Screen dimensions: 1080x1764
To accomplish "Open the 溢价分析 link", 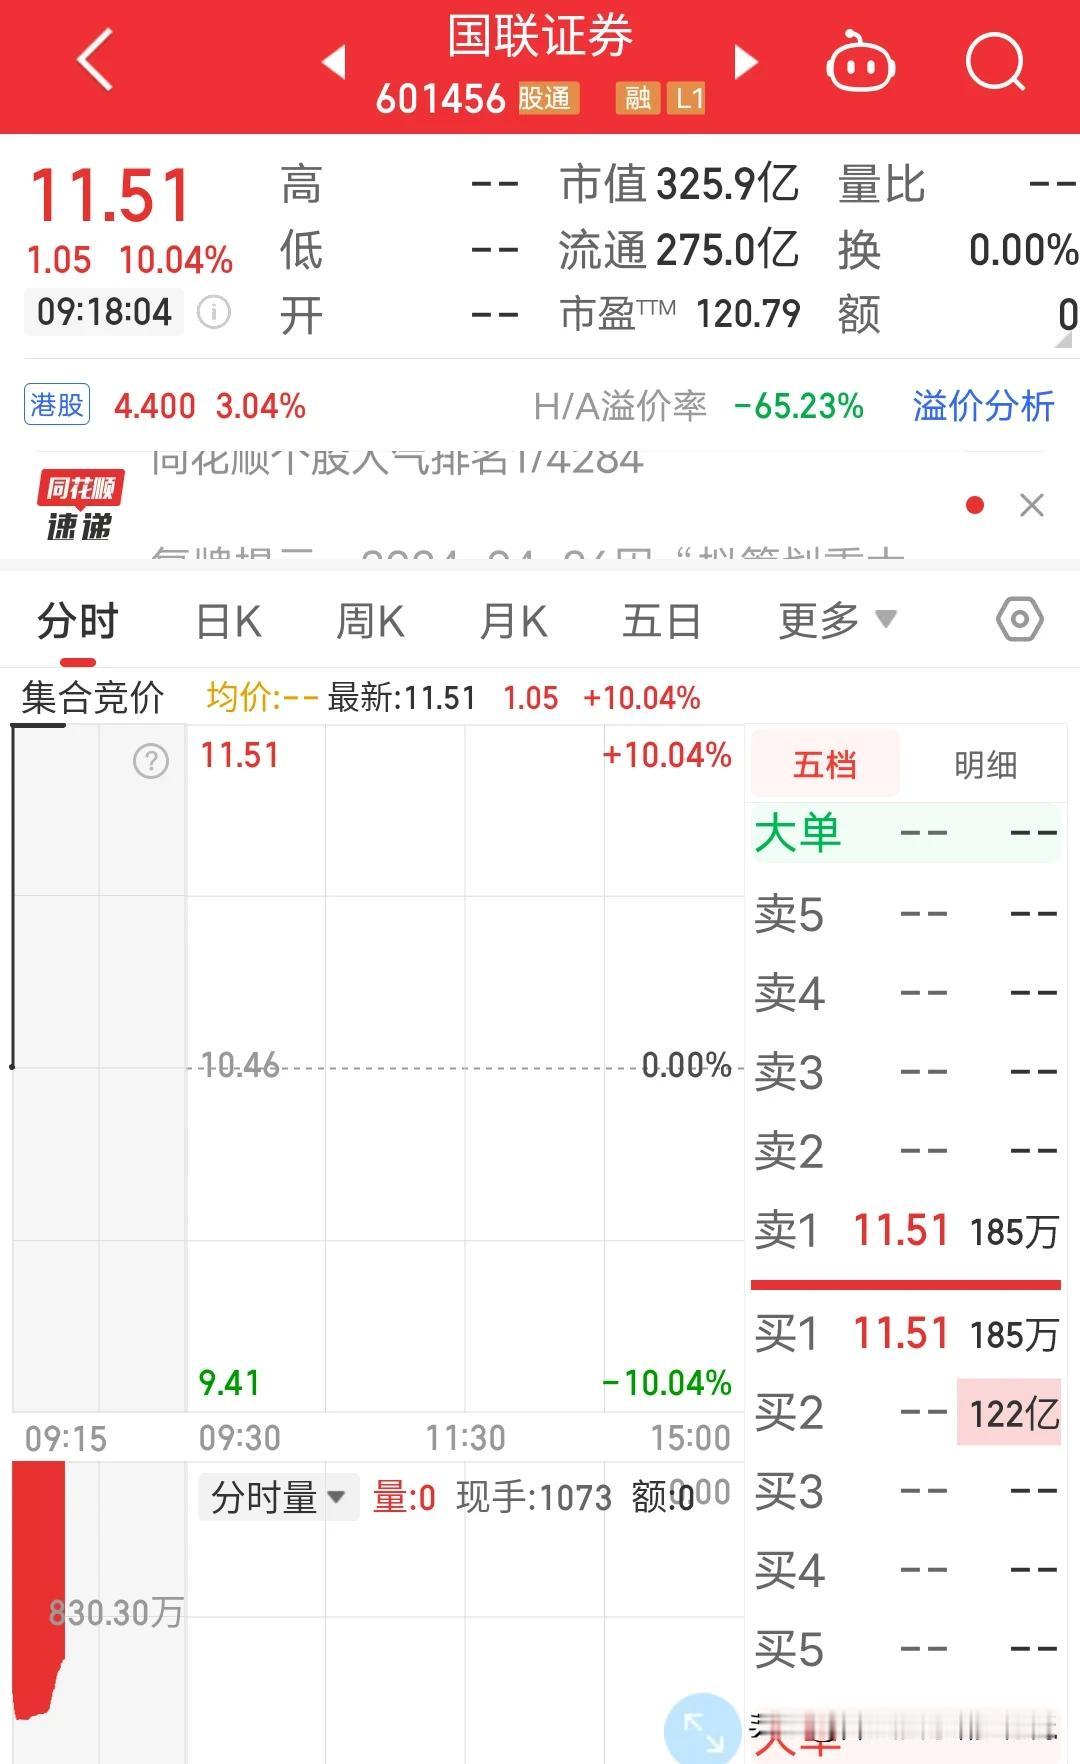I will 983,406.
